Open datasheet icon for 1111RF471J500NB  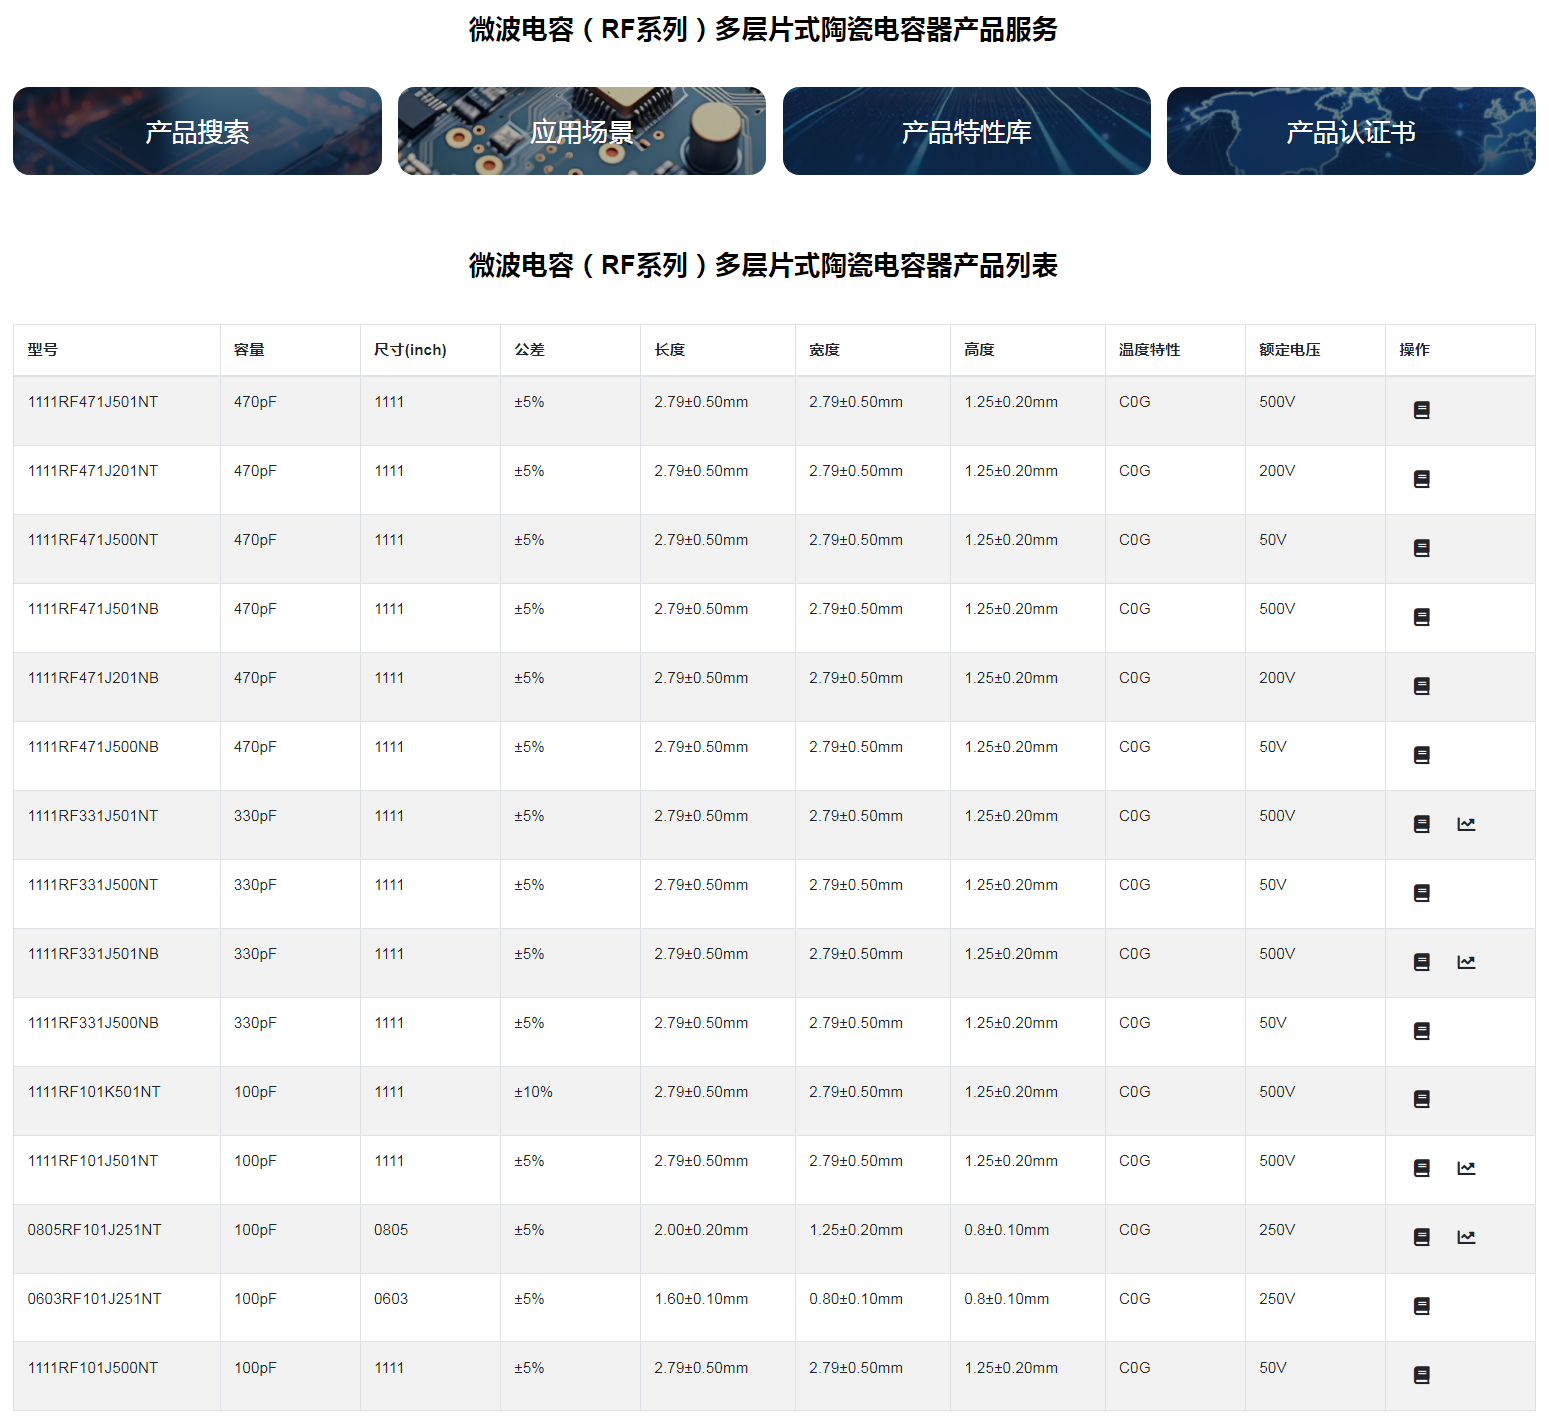pos(1421,755)
